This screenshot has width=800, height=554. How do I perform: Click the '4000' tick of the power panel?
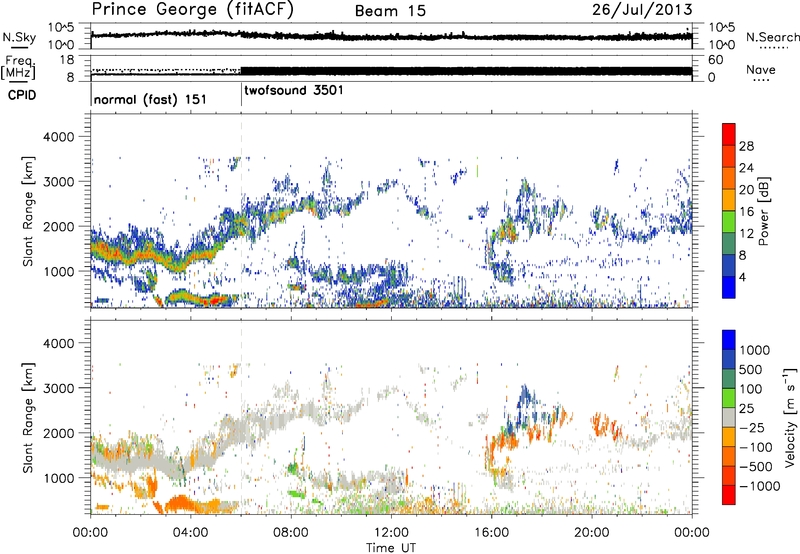pos(59,137)
